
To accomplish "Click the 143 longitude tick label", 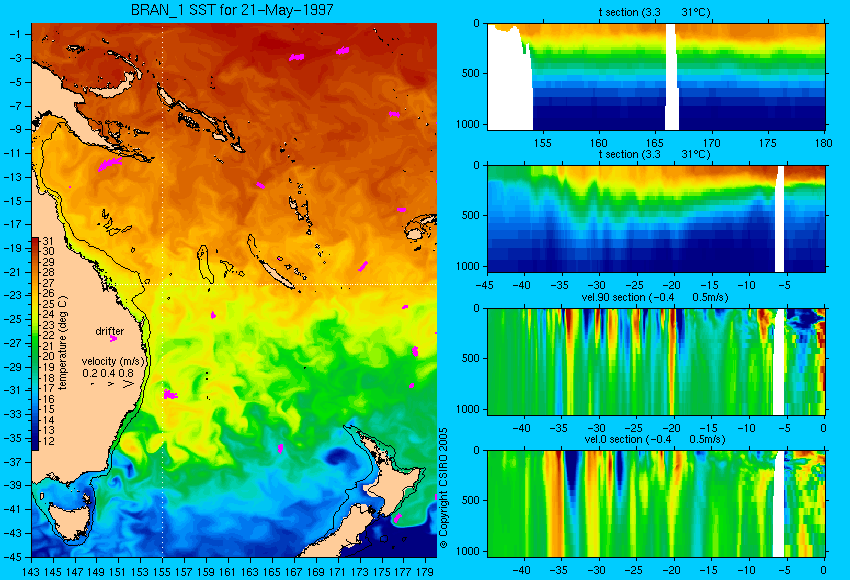I will point(31,571).
